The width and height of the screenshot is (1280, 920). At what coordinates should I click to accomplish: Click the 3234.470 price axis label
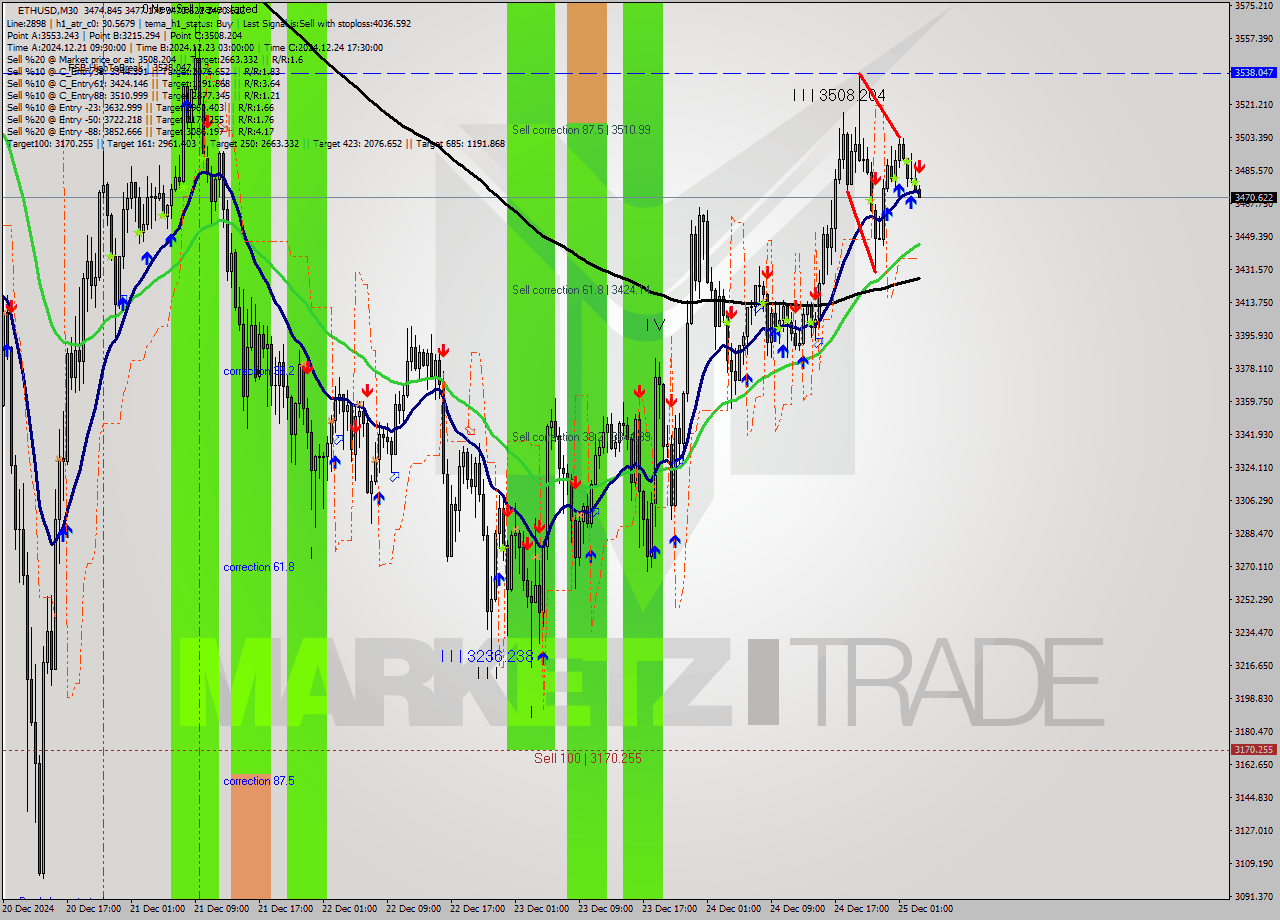click(1253, 633)
